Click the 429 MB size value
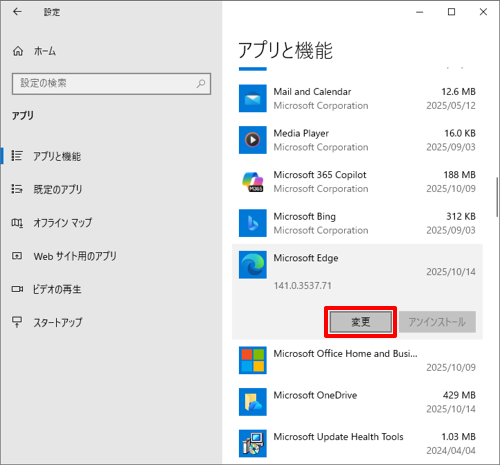Viewport: 500px width, 465px height. (x=459, y=395)
